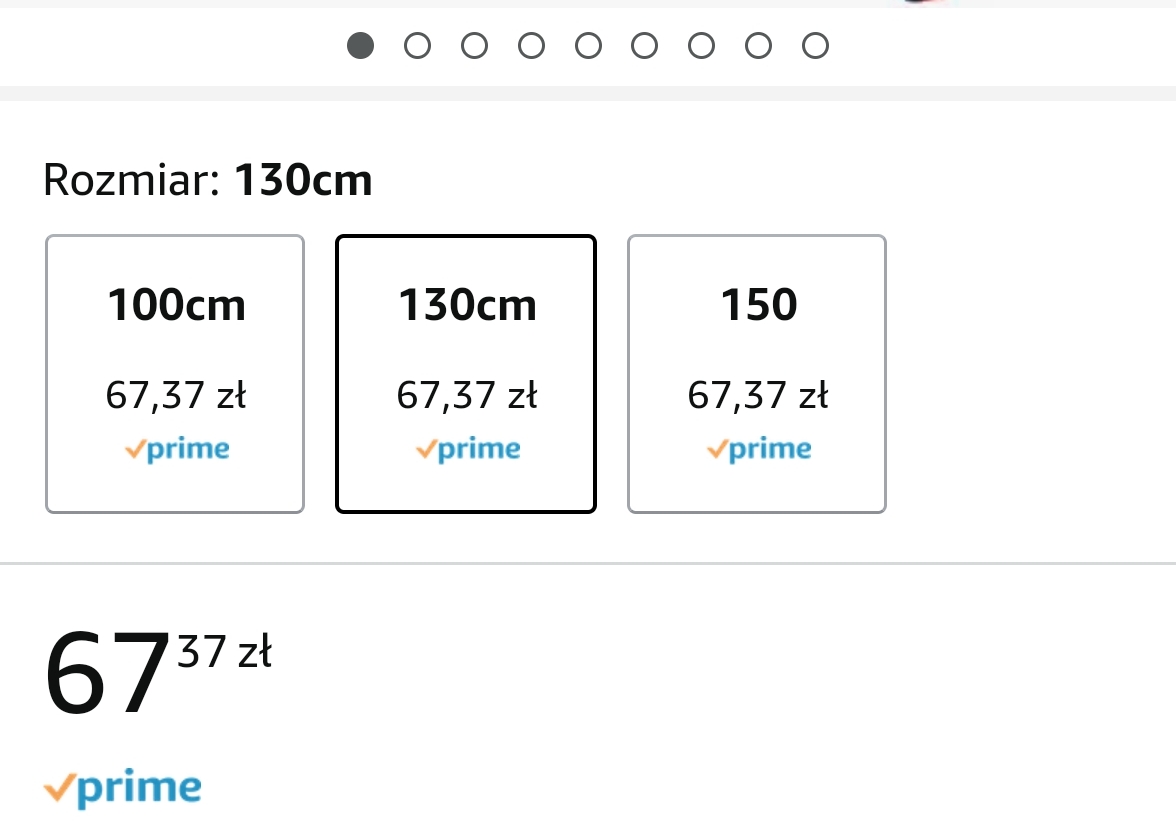1176x834 pixels.
Task: Click the Rozmiar: 130cm label
Action: point(208,181)
